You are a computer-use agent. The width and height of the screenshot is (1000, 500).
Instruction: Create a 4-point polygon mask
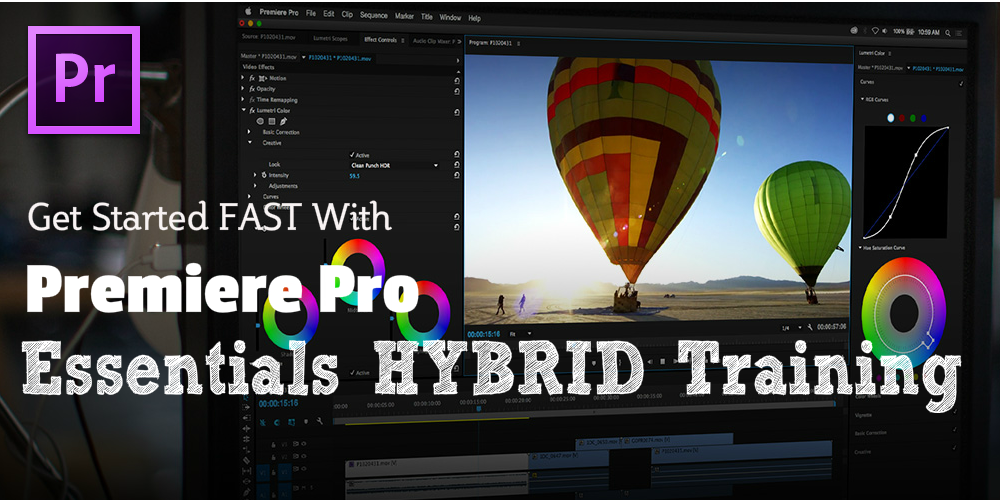(x=272, y=121)
